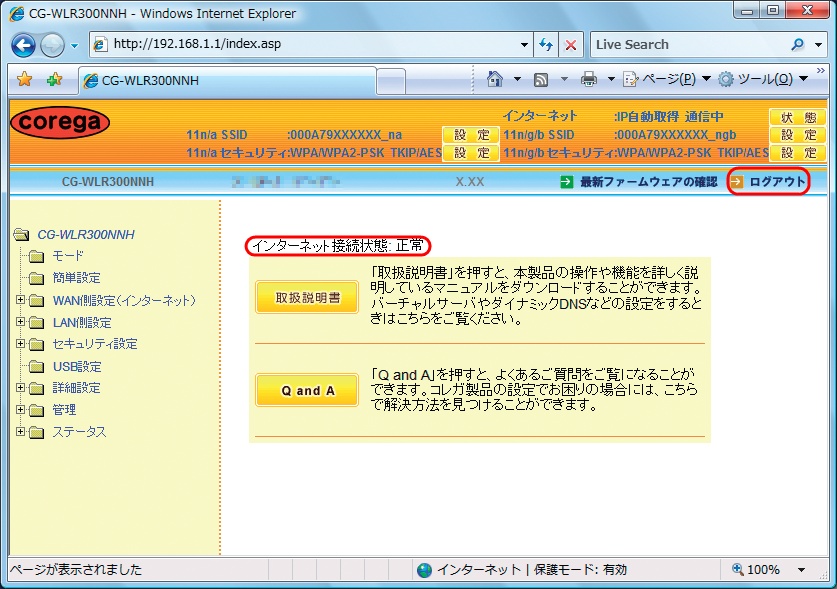
Task: Go back with the browser Back arrow
Action: pyautogui.click(x=23, y=45)
